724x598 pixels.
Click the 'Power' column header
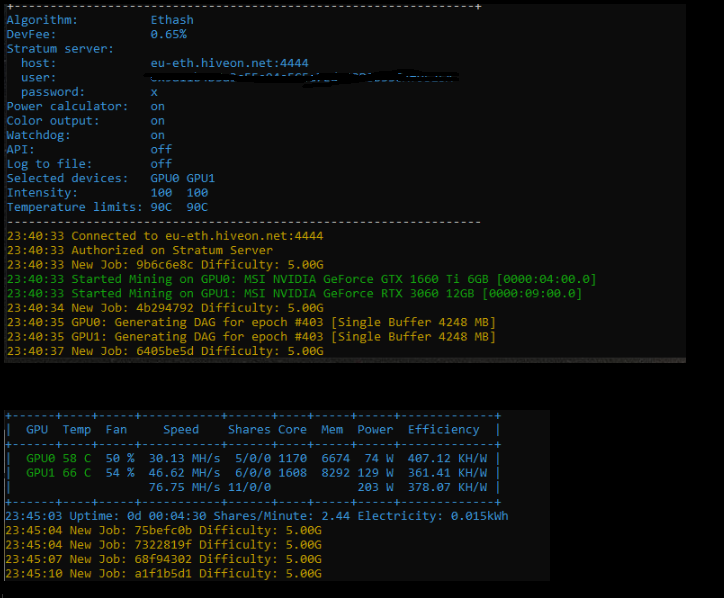(375, 430)
